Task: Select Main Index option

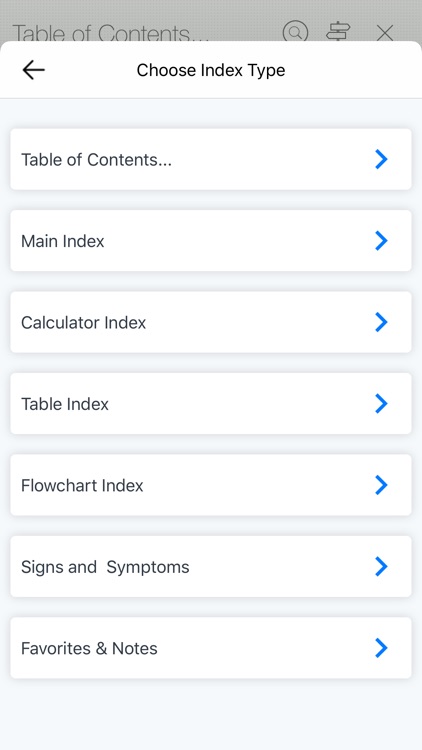Action: pyautogui.click(x=211, y=241)
